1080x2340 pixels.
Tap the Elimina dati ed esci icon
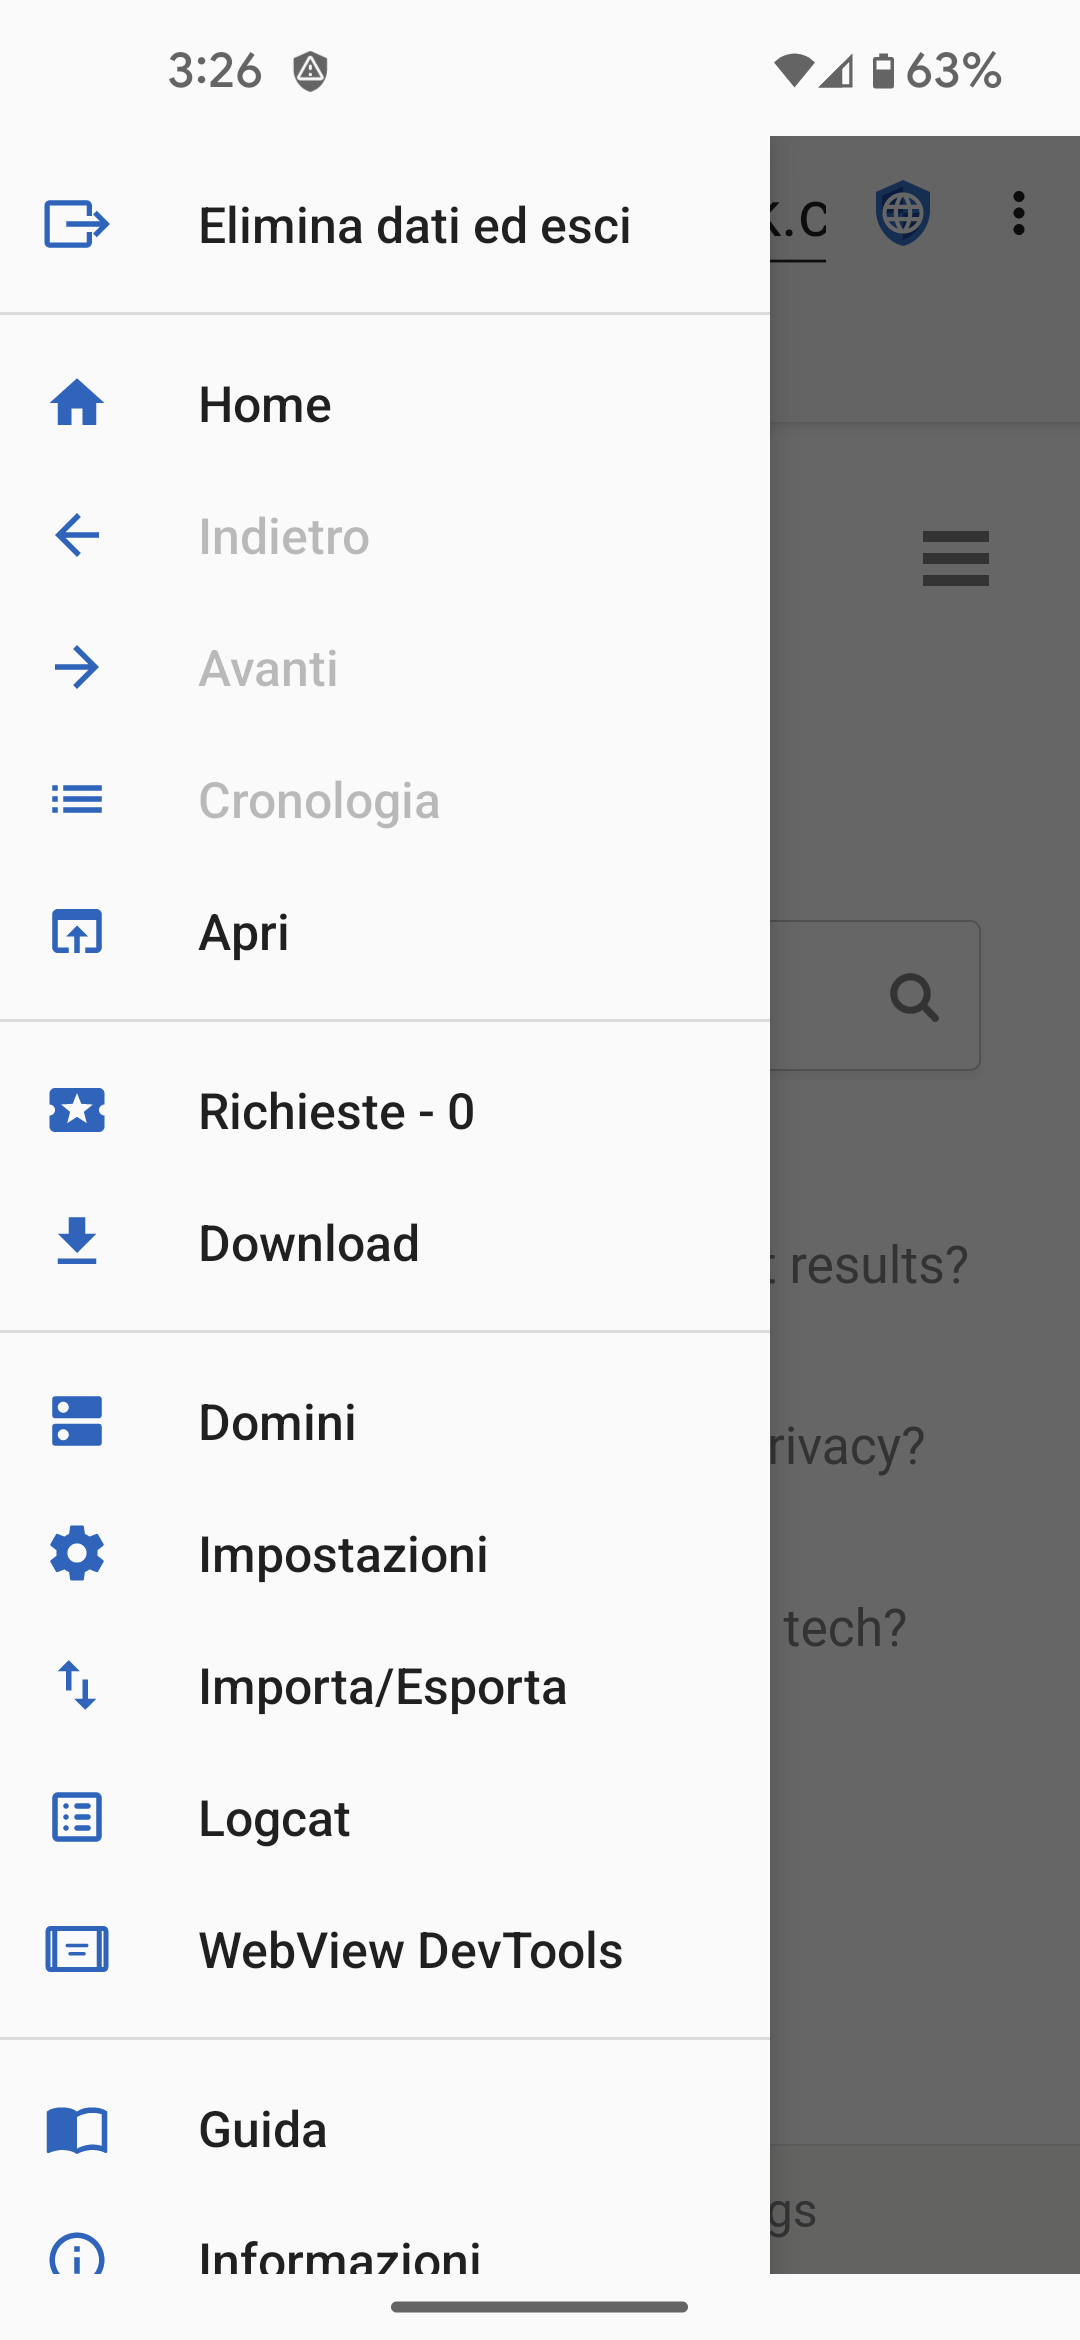(76, 224)
